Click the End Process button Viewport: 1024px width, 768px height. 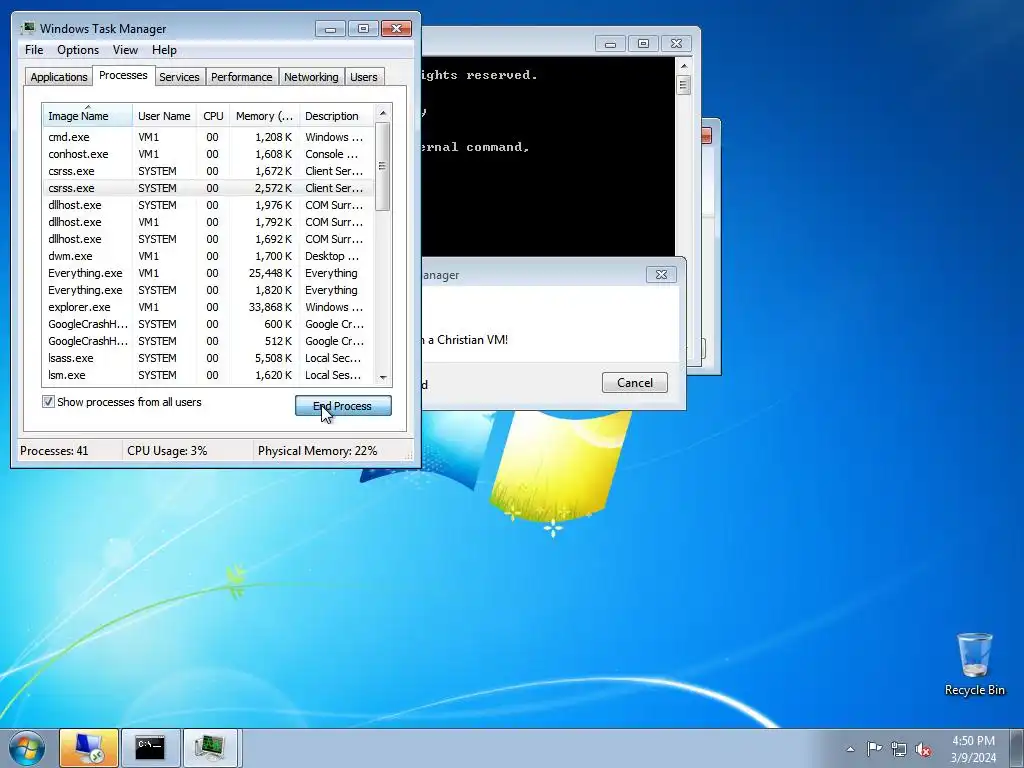pos(343,406)
